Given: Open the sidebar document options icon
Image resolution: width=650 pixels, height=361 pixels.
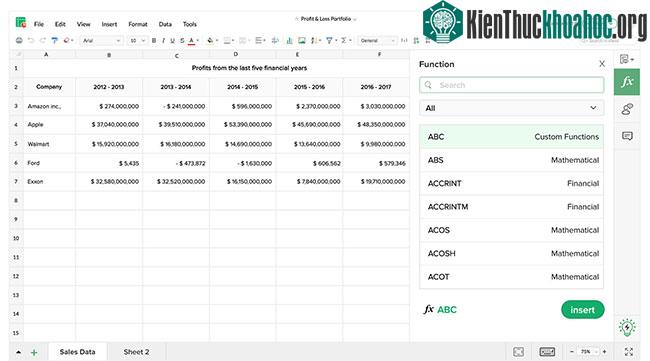Looking at the screenshot, I should click(626, 59).
